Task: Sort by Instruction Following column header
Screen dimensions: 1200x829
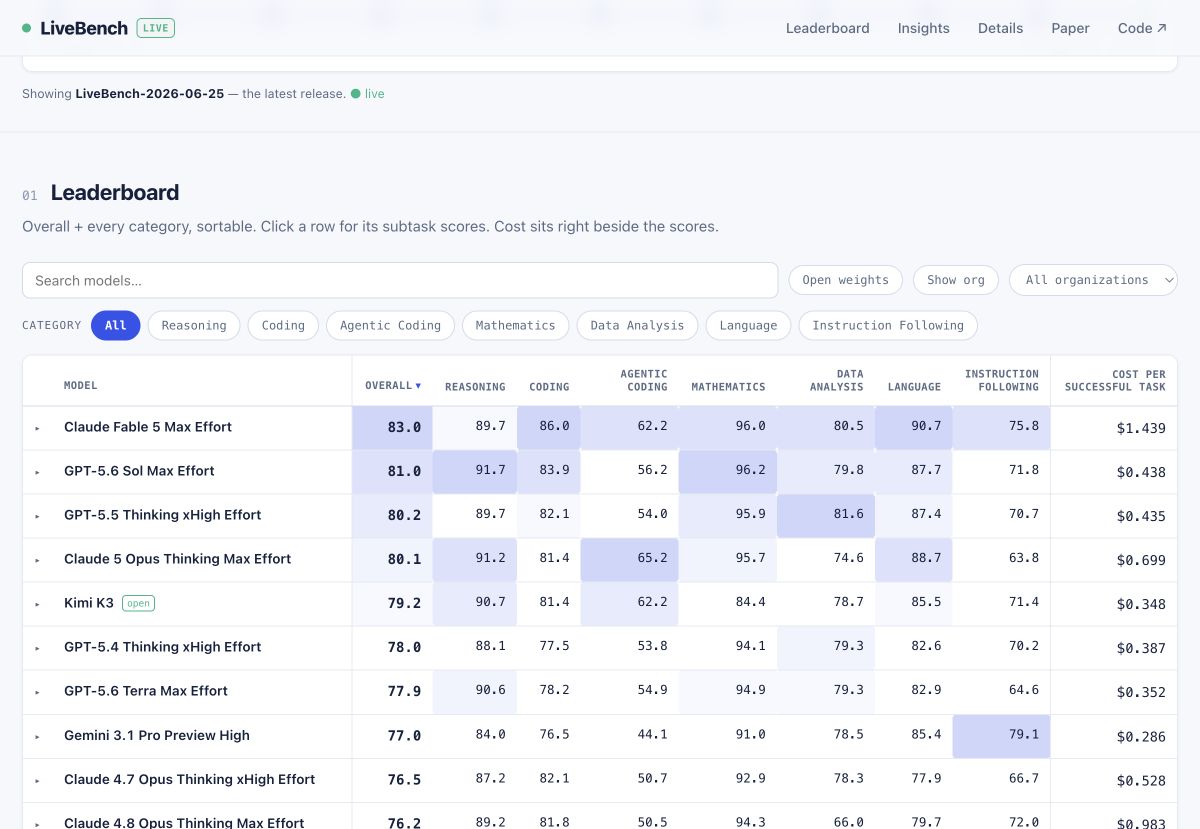Action: pos(1002,380)
